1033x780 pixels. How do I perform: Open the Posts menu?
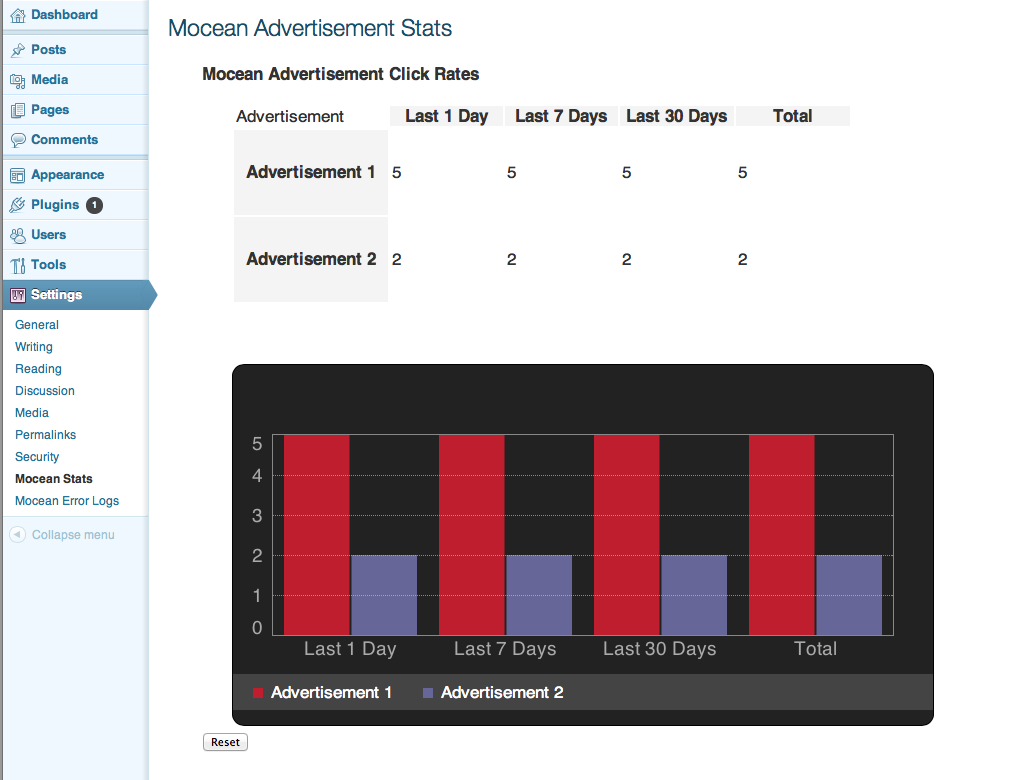(48, 49)
